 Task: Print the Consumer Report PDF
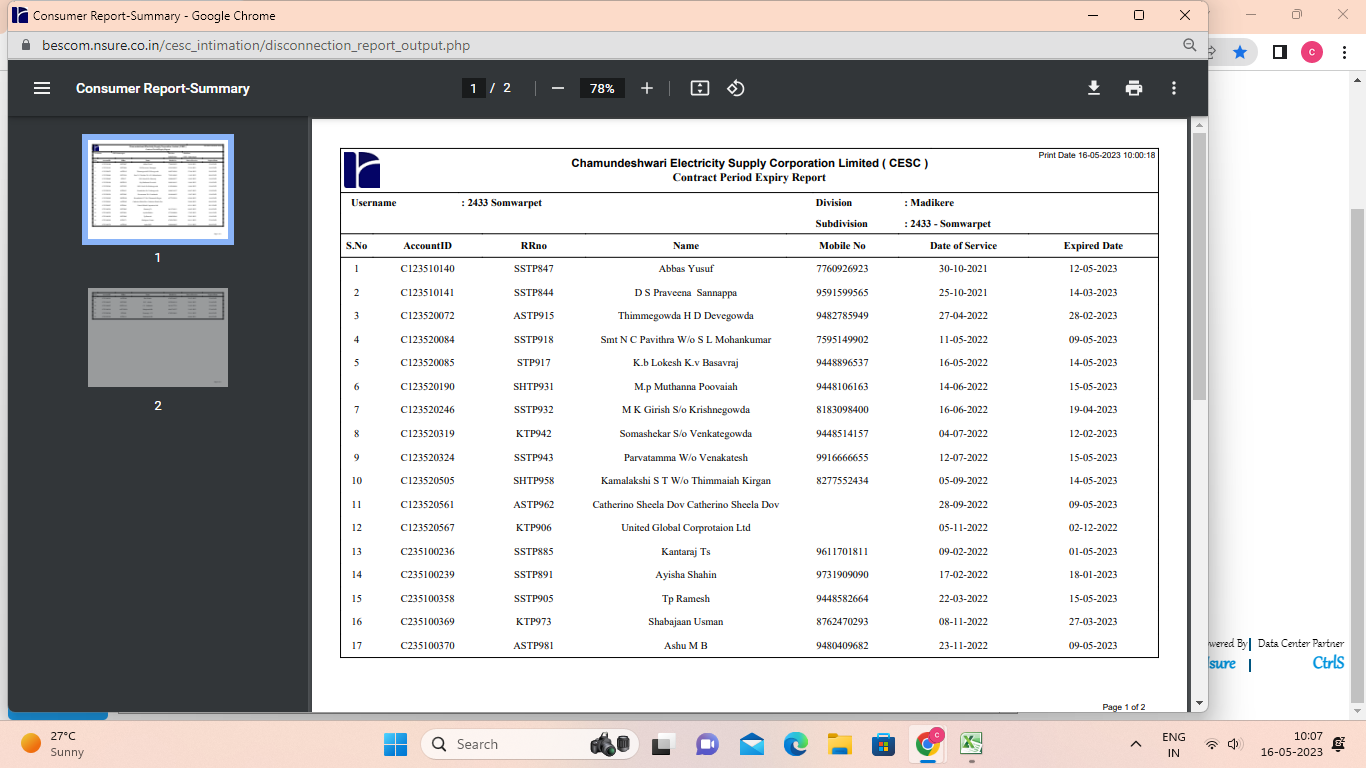point(1134,88)
